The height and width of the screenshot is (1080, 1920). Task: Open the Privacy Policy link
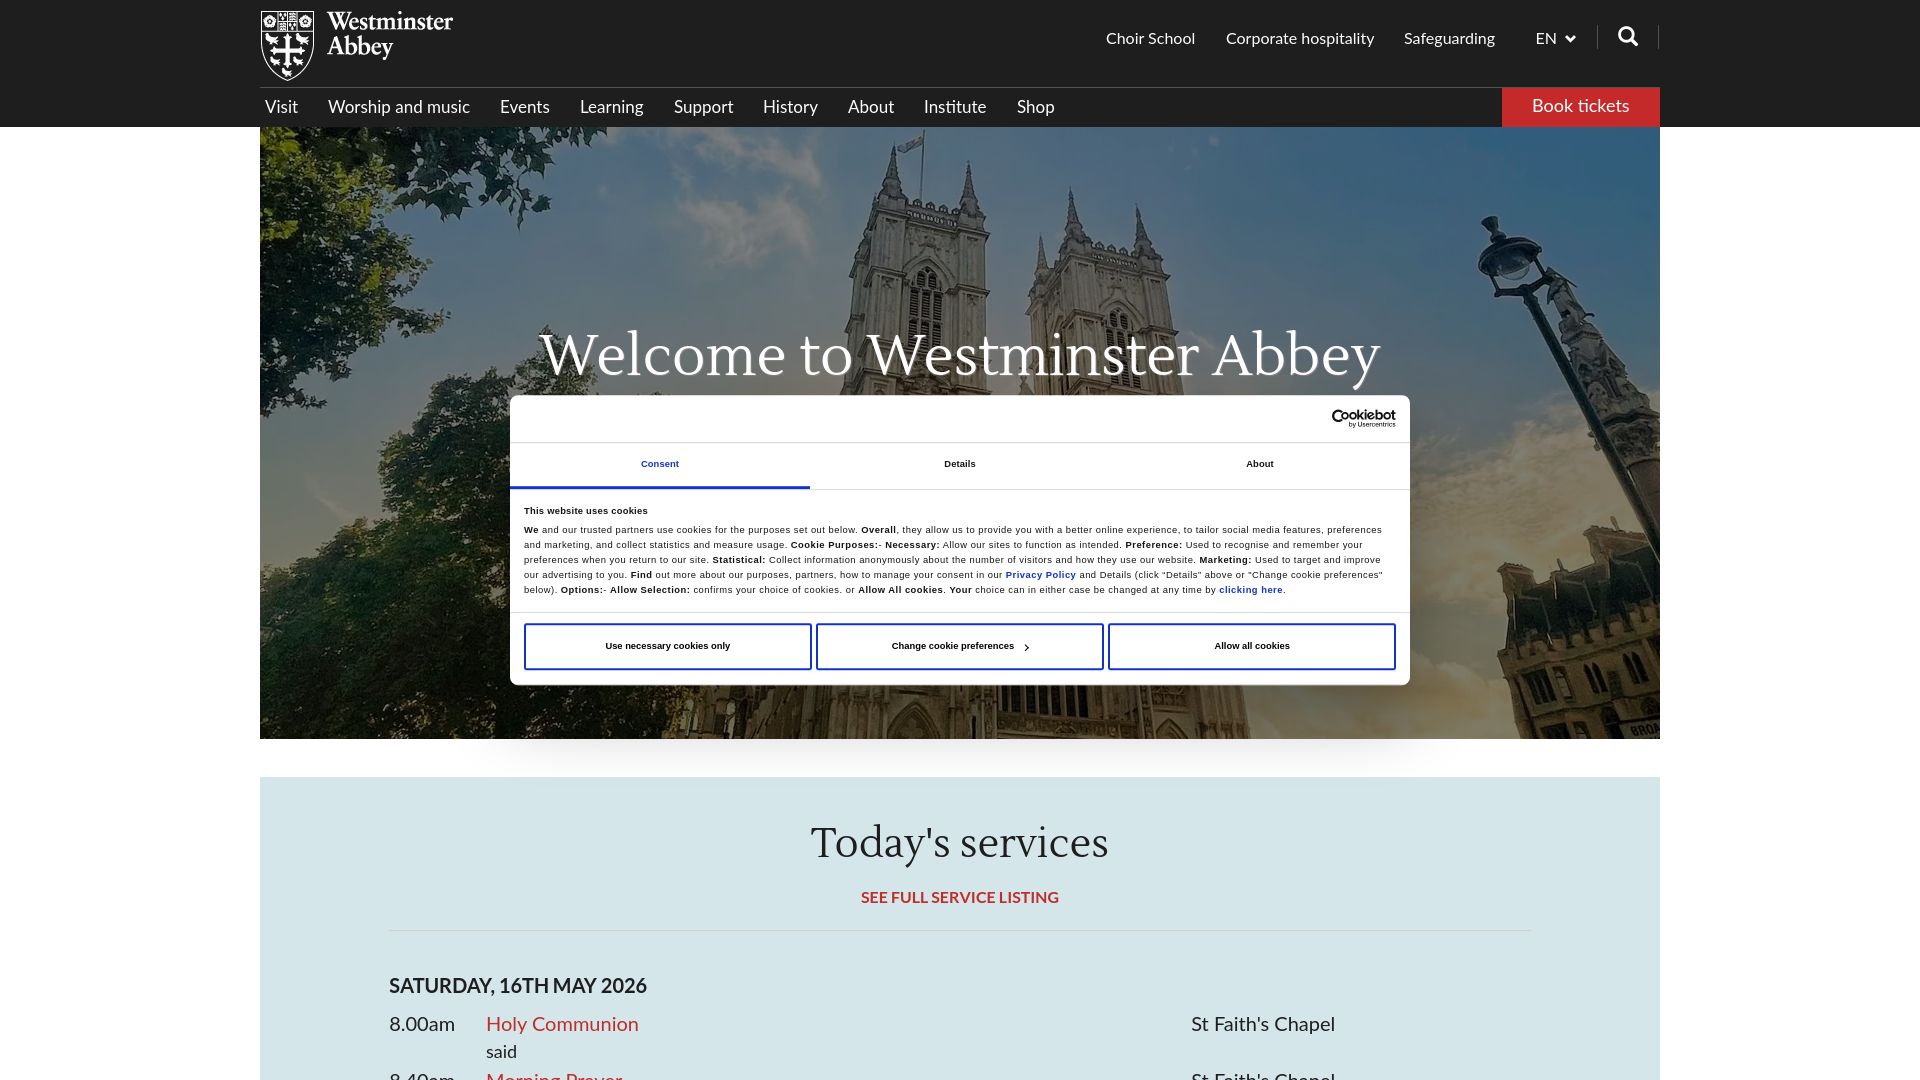pos(1041,575)
